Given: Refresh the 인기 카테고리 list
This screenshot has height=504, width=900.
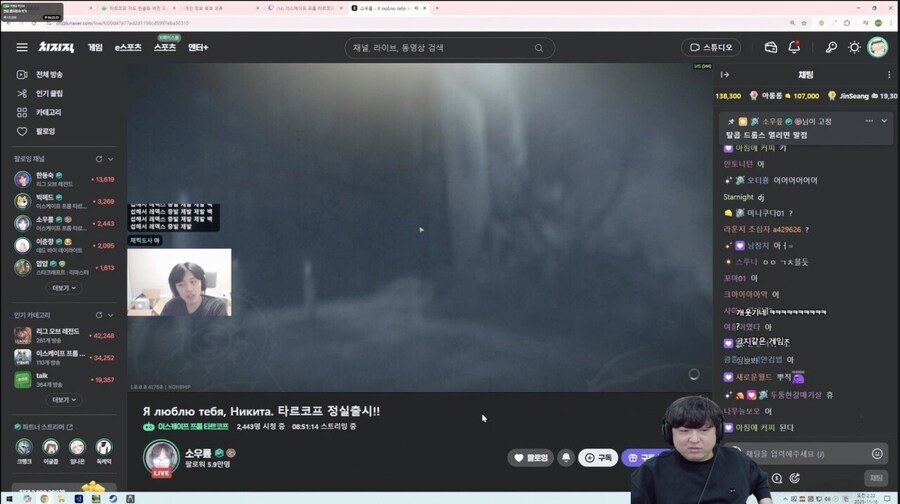Looking at the screenshot, I should click(99, 315).
